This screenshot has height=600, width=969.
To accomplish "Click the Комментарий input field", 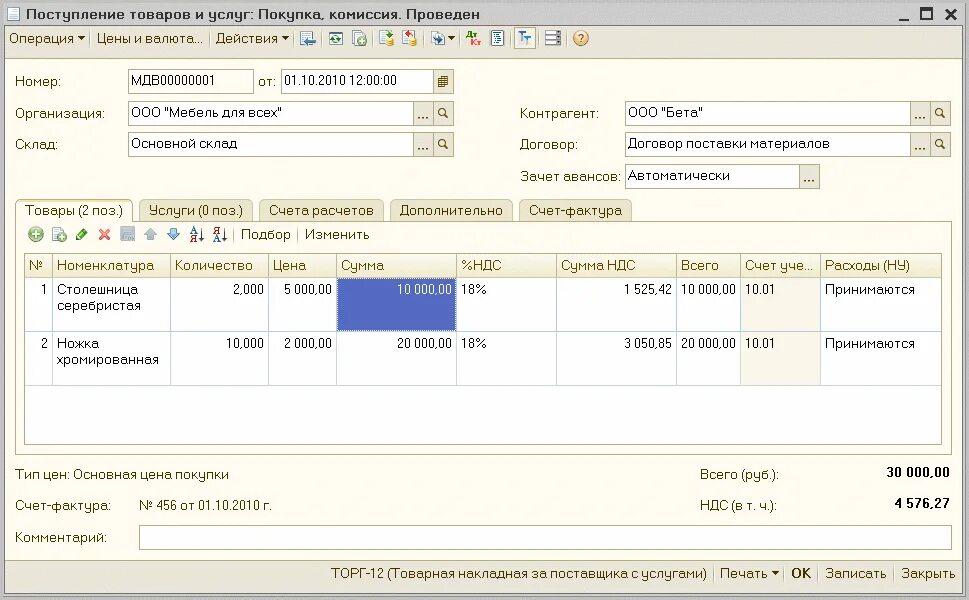I will pyautogui.click(x=545, y=537).
